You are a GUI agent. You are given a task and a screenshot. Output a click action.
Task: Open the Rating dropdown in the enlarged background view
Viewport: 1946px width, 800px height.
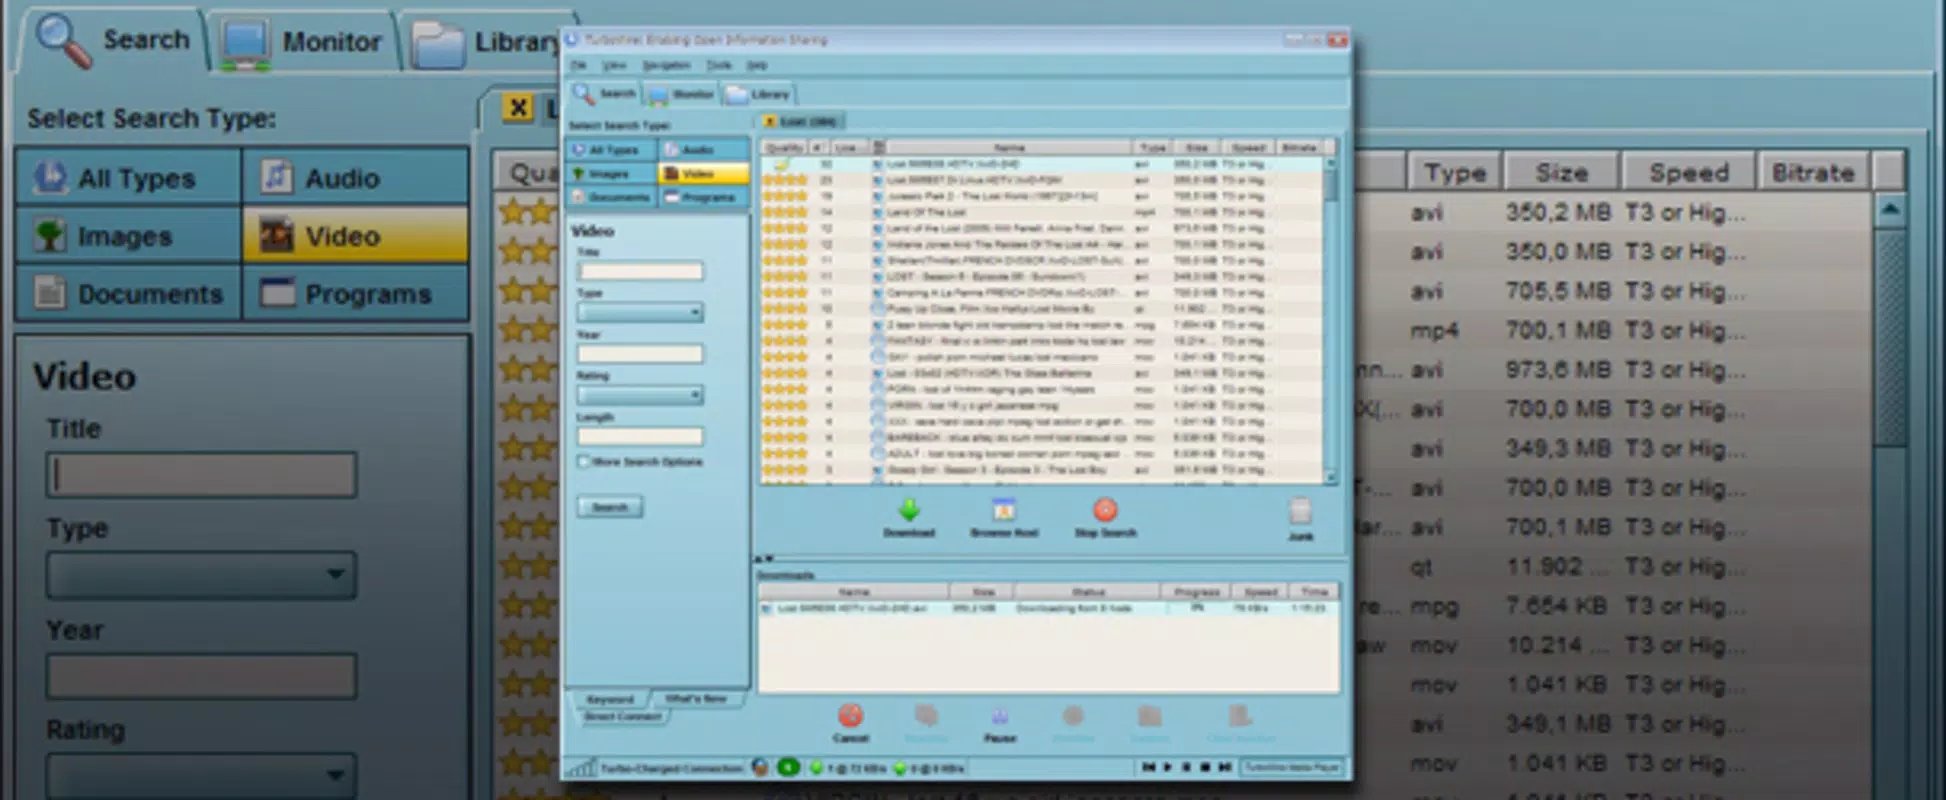pos(201,775)
